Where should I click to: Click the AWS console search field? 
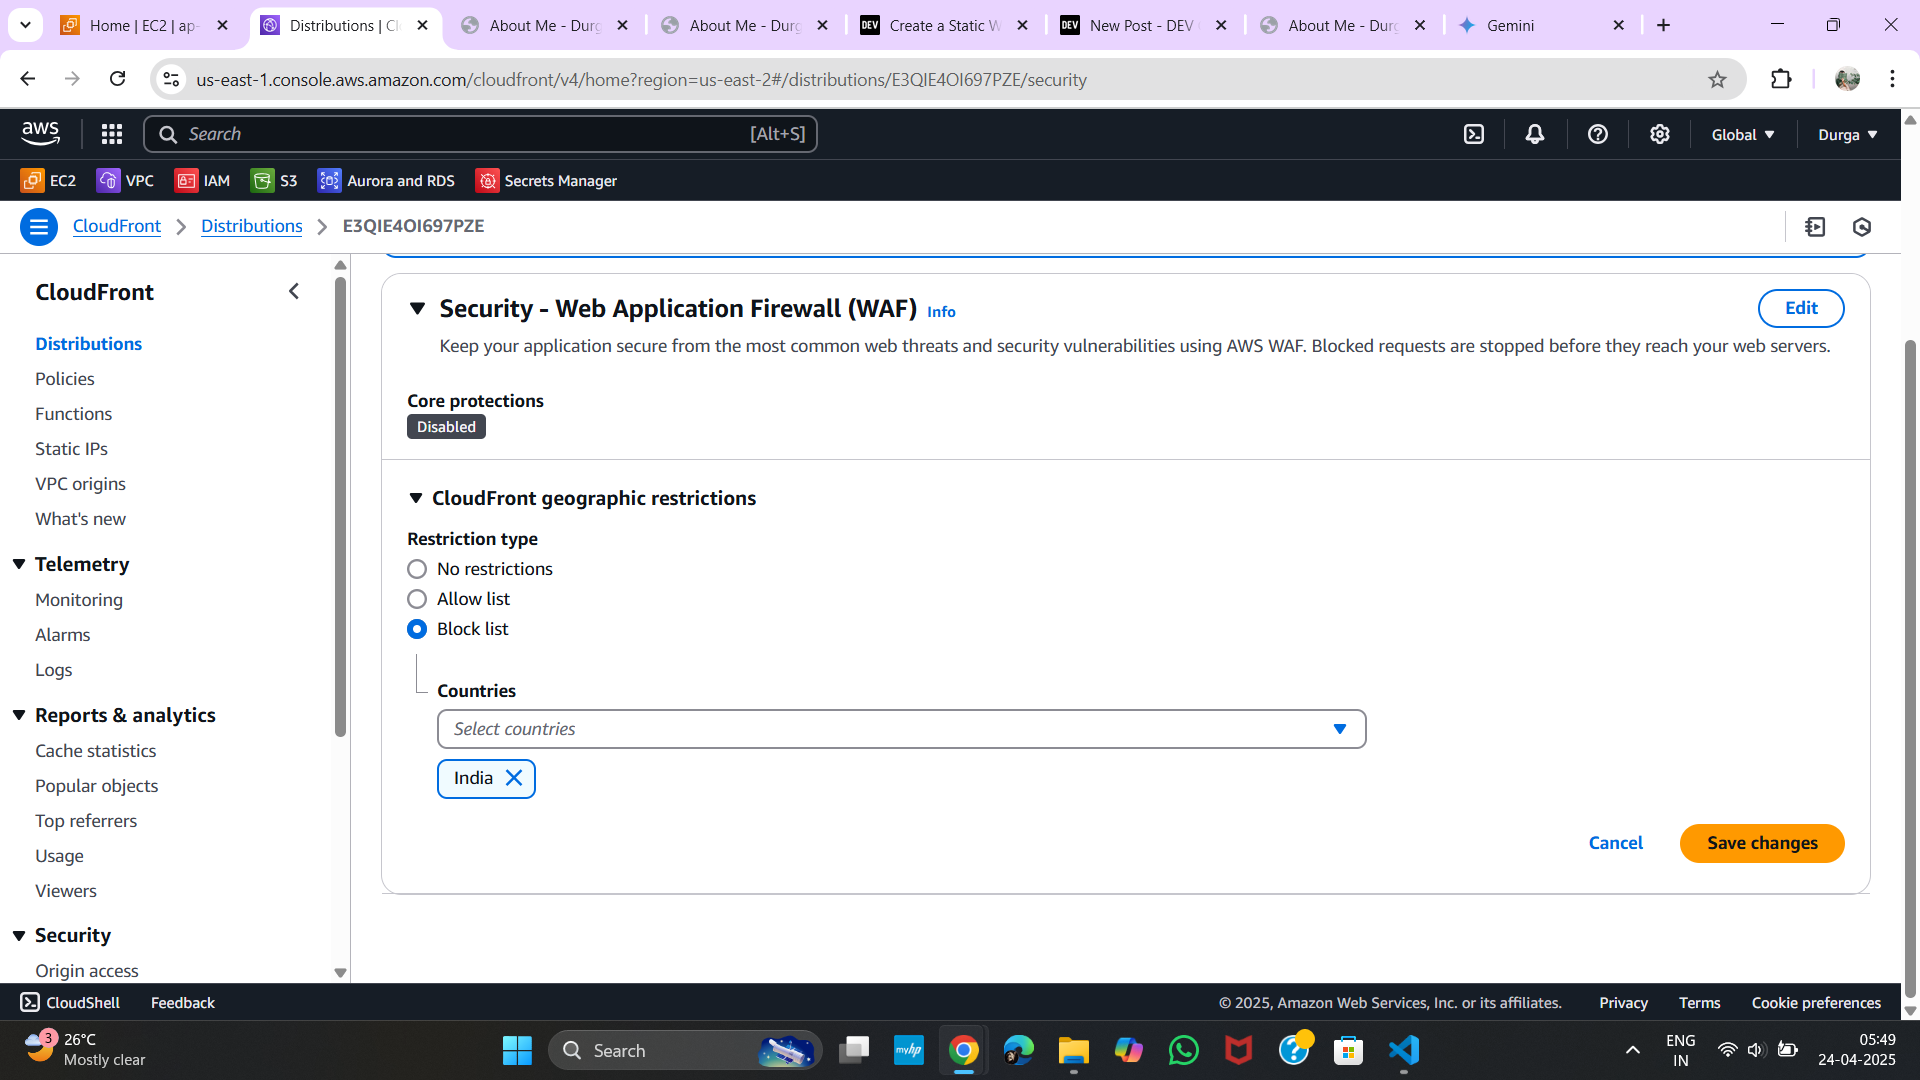[480, 134]
